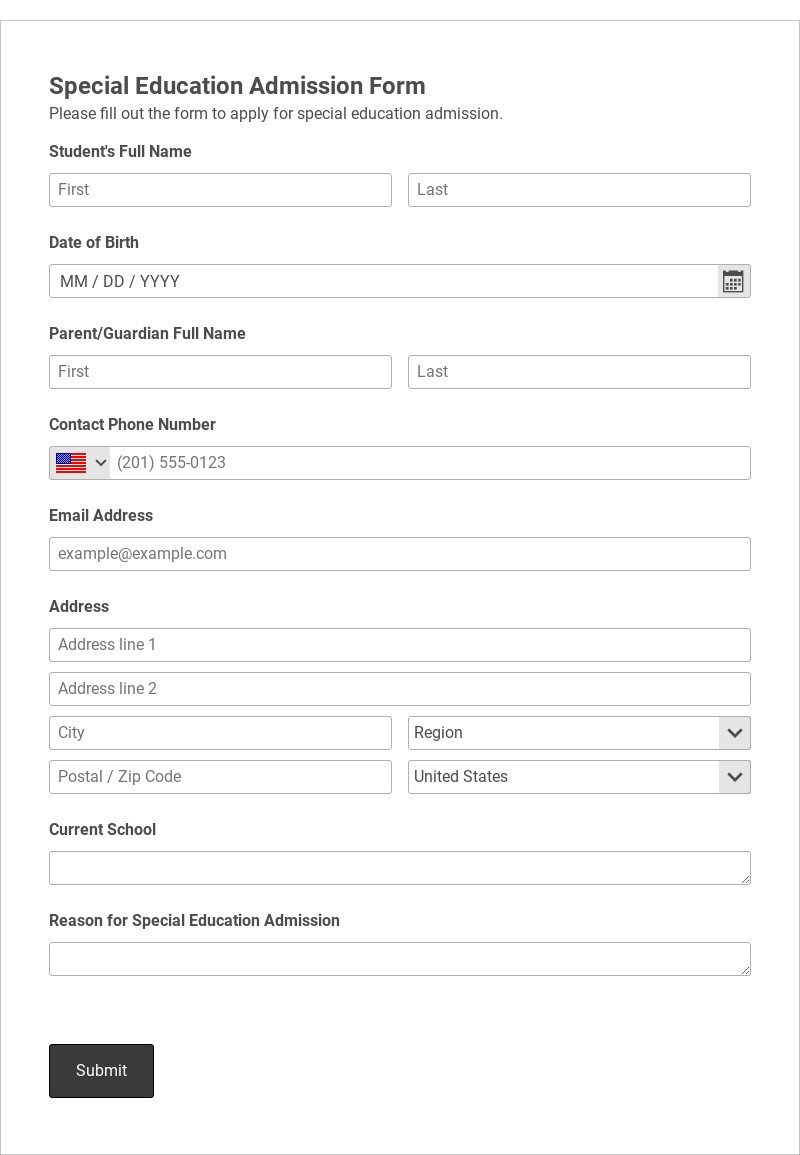Image resolution: width=800 pixels, height=1155 pixels.
Task: Click the City input field
Action: [220, 733]
